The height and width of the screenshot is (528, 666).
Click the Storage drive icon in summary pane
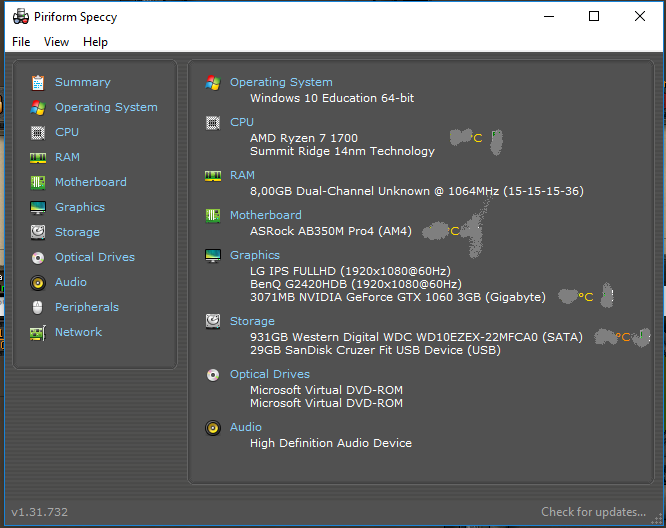tap(213, 321)
